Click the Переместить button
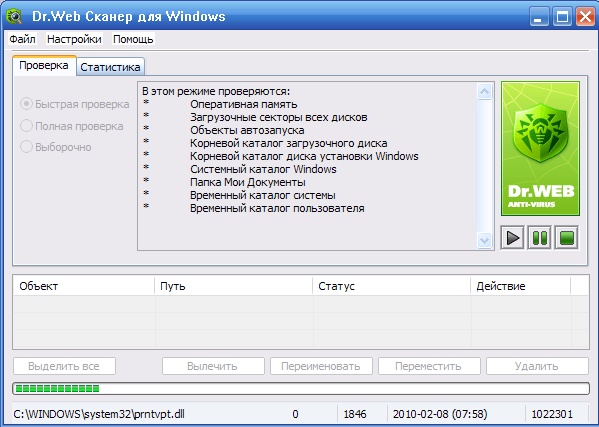Viewport: 599px width, 427px height. tap(429, 366)
